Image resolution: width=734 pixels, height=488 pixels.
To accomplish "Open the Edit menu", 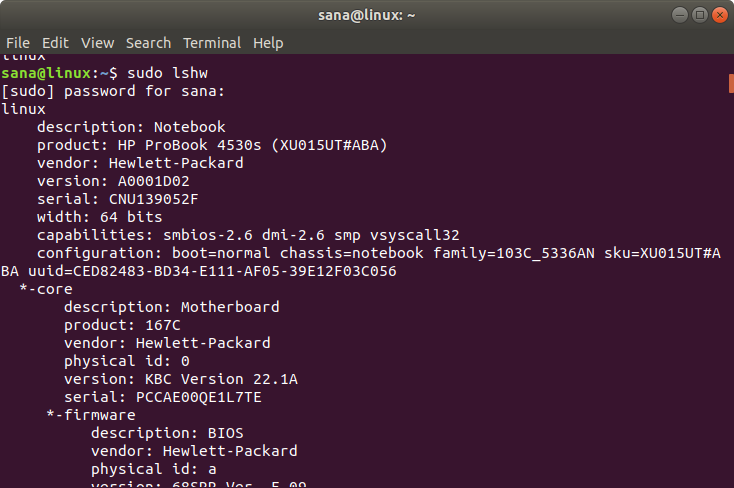I will (55, 43).
